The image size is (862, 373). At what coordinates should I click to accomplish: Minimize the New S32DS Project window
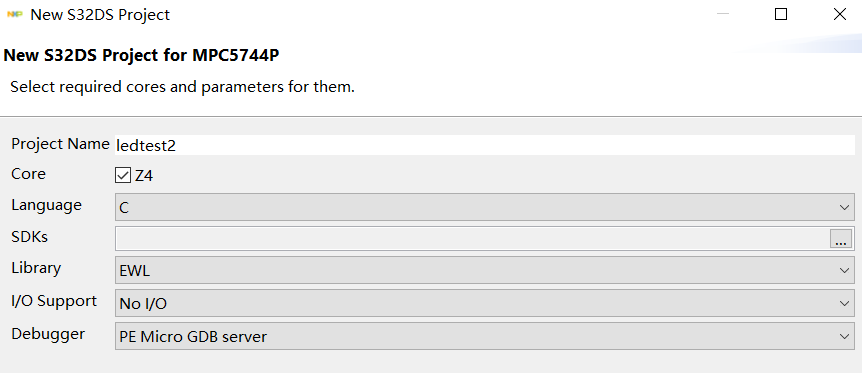[723, 14]
